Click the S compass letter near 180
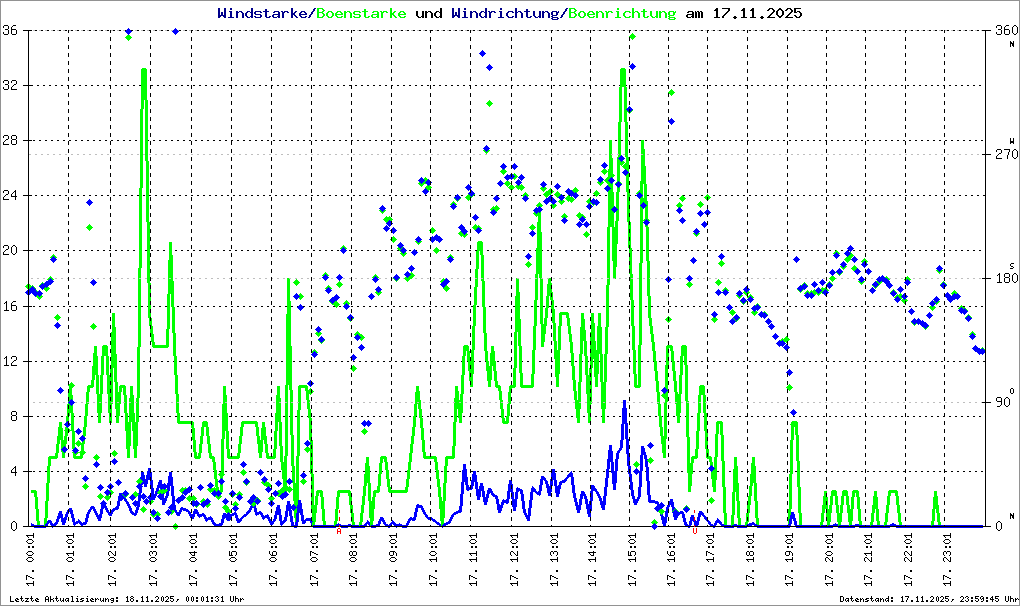The image size is (1020, 606). pos(1012,265)
